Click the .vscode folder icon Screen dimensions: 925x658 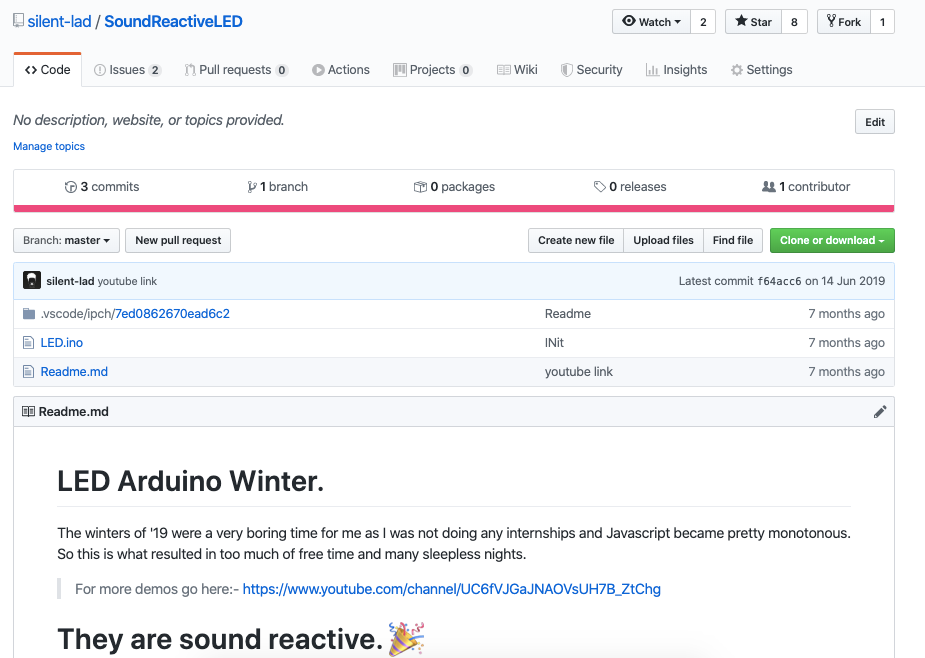pyautogui.click(x=29, y=313)
